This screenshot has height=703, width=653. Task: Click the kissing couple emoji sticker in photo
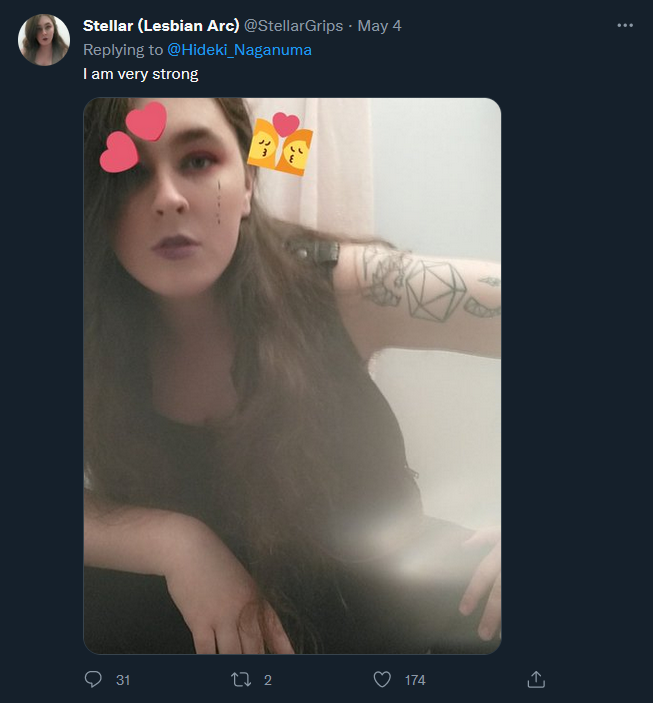click(281, 143)
